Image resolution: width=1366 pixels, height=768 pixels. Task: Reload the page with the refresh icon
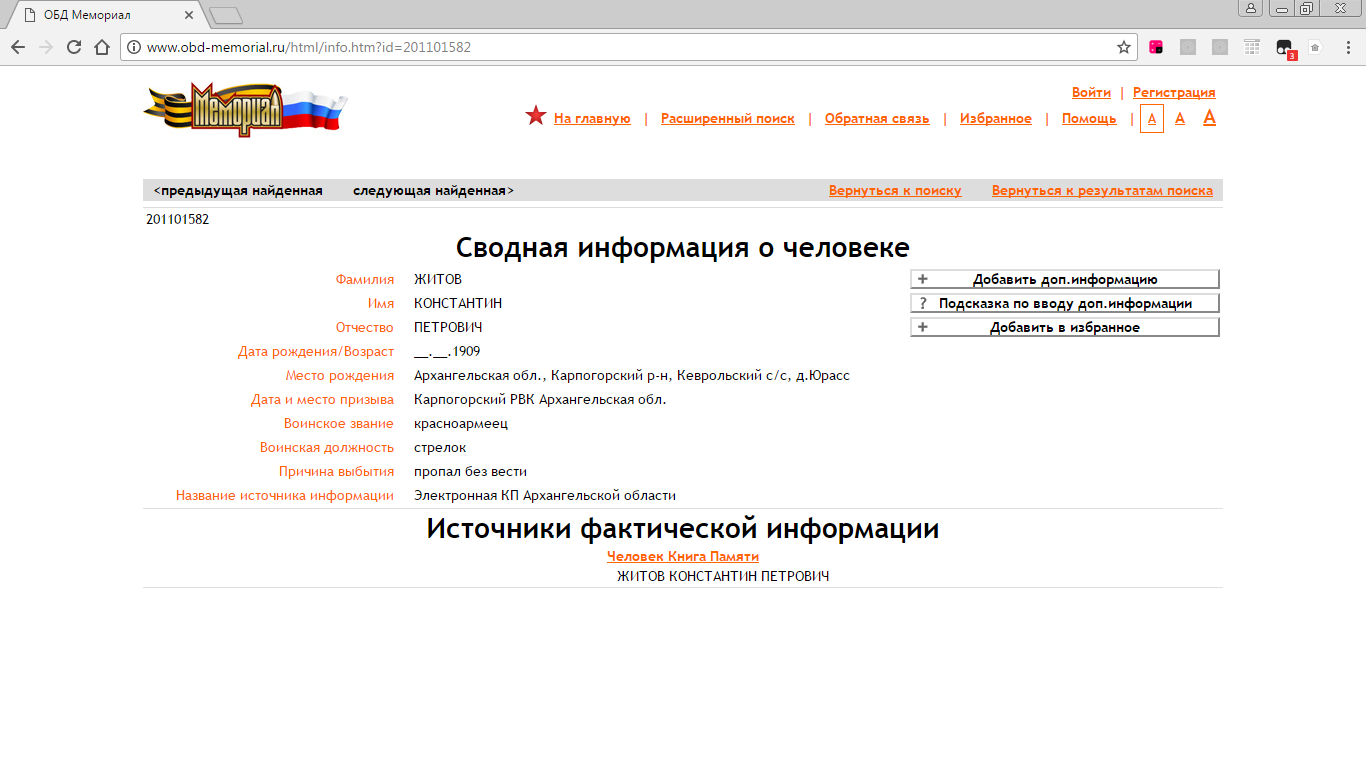[x=74, y=47]
